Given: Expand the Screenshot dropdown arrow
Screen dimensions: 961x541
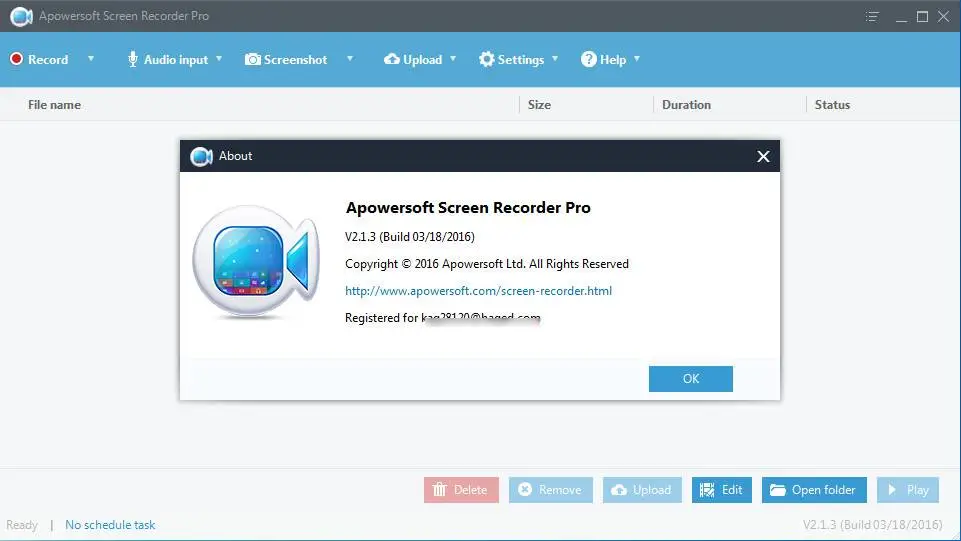Looking at the screenshot, I should [x=350, y=59].
